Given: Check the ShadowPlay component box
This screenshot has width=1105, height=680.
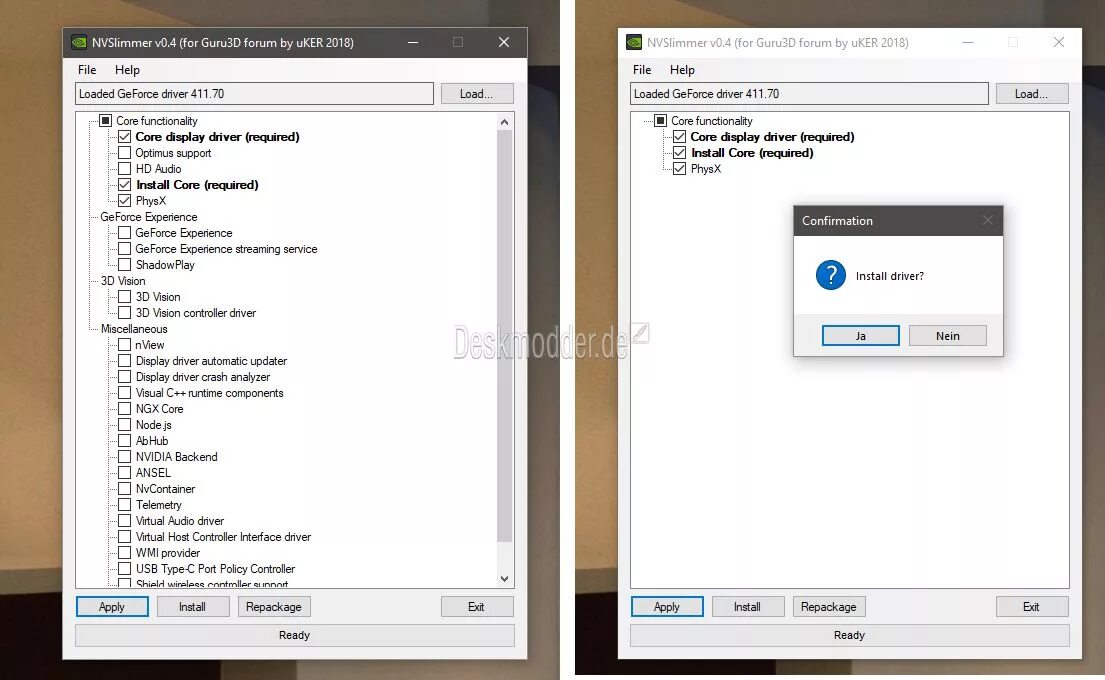Looking at the screenshot, I should click(125, 265).
